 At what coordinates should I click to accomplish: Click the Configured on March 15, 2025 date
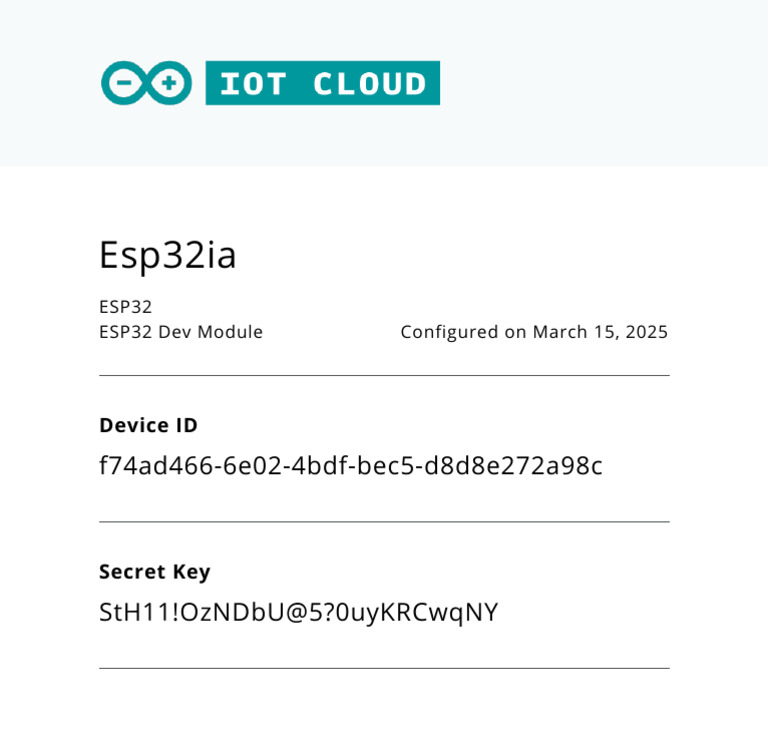[534, 332]
